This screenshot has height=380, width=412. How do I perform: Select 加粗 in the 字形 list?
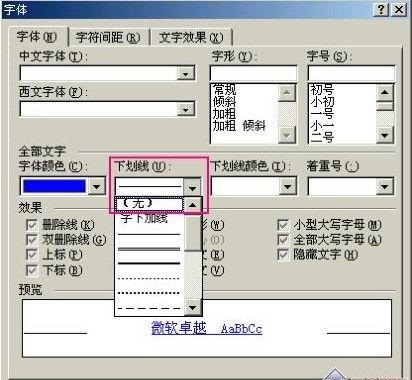[x=224, y=114]
